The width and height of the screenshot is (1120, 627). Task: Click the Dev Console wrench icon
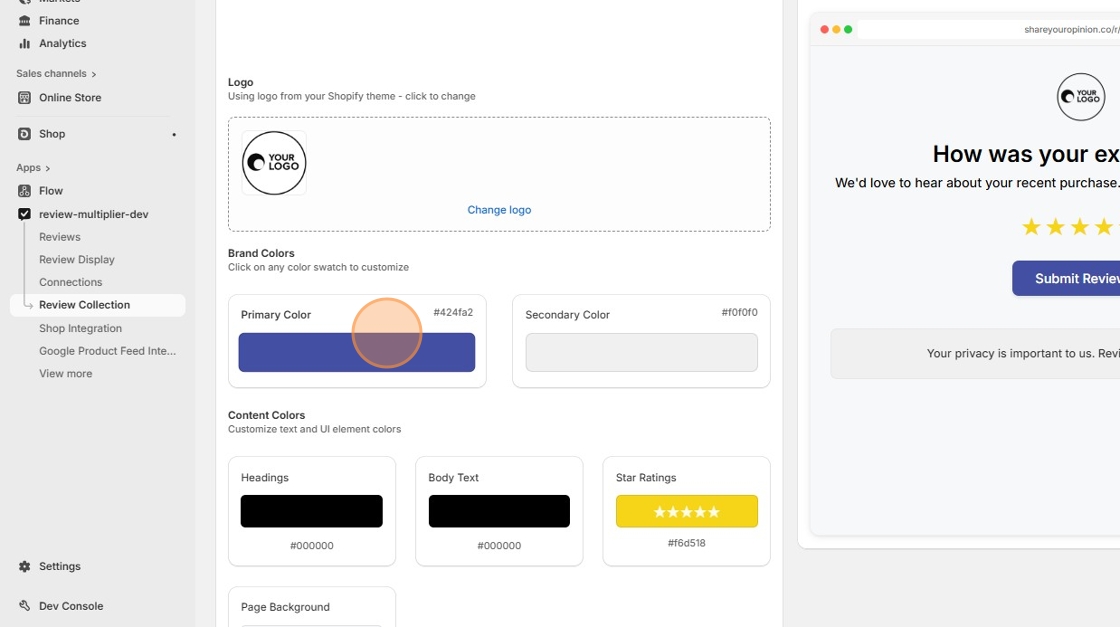tap(24, 606)
